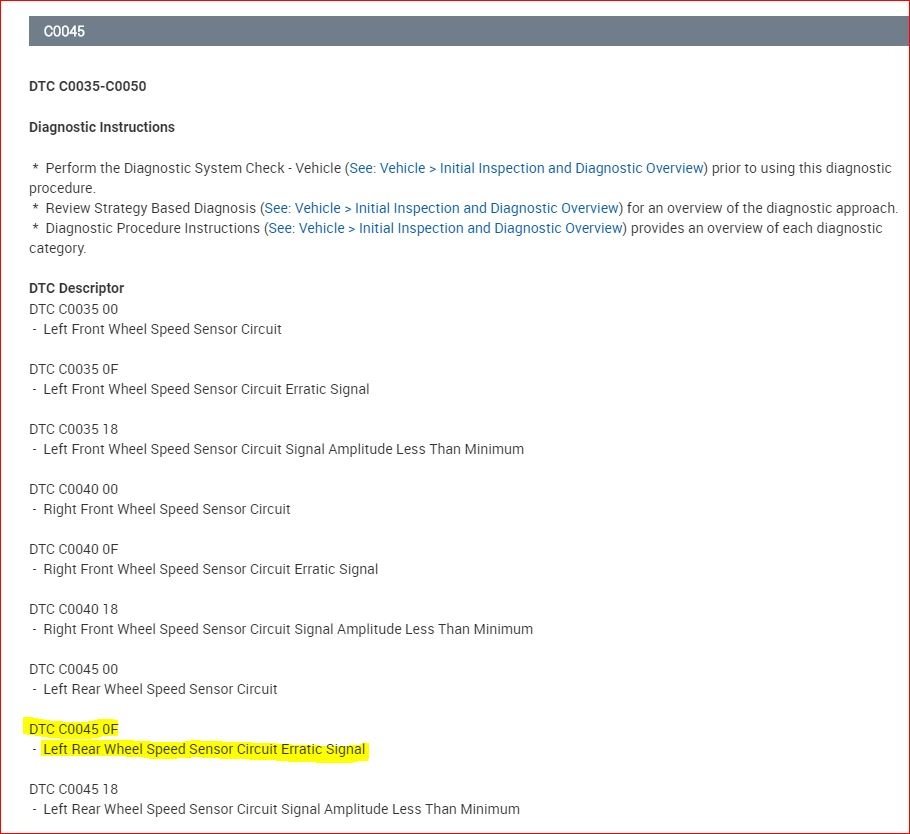Select Right Front Wheel Speed Sensor Erratic Signal line

pyautogui.click(x=211, y=569)
